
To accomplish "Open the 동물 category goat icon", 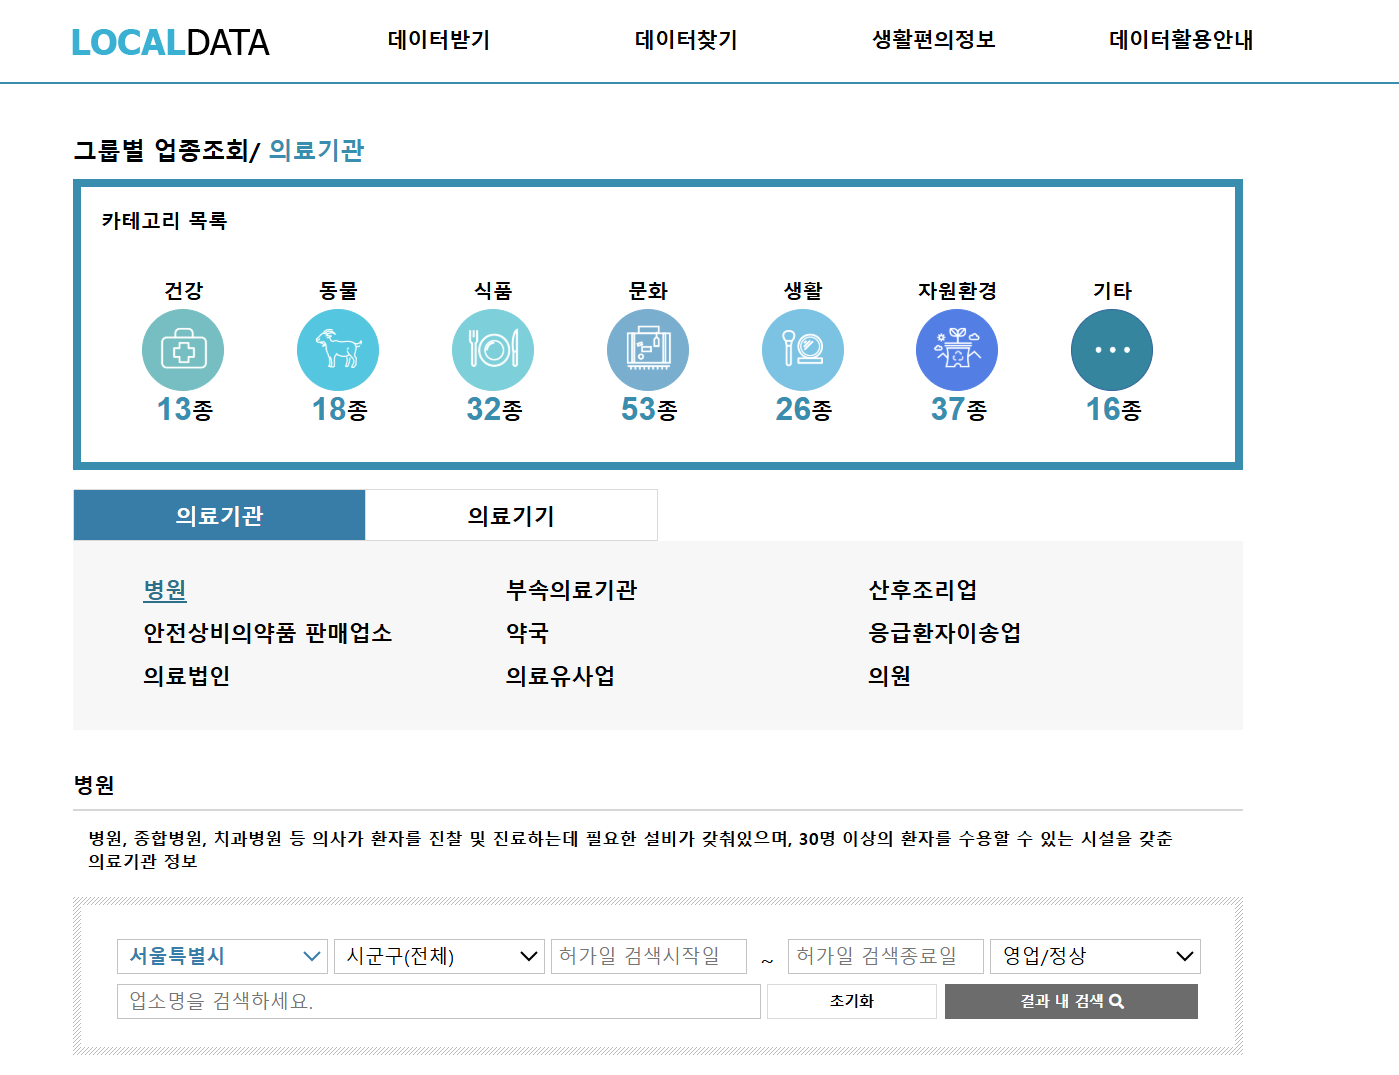I will pyautogui.click(x=338, y=350).
